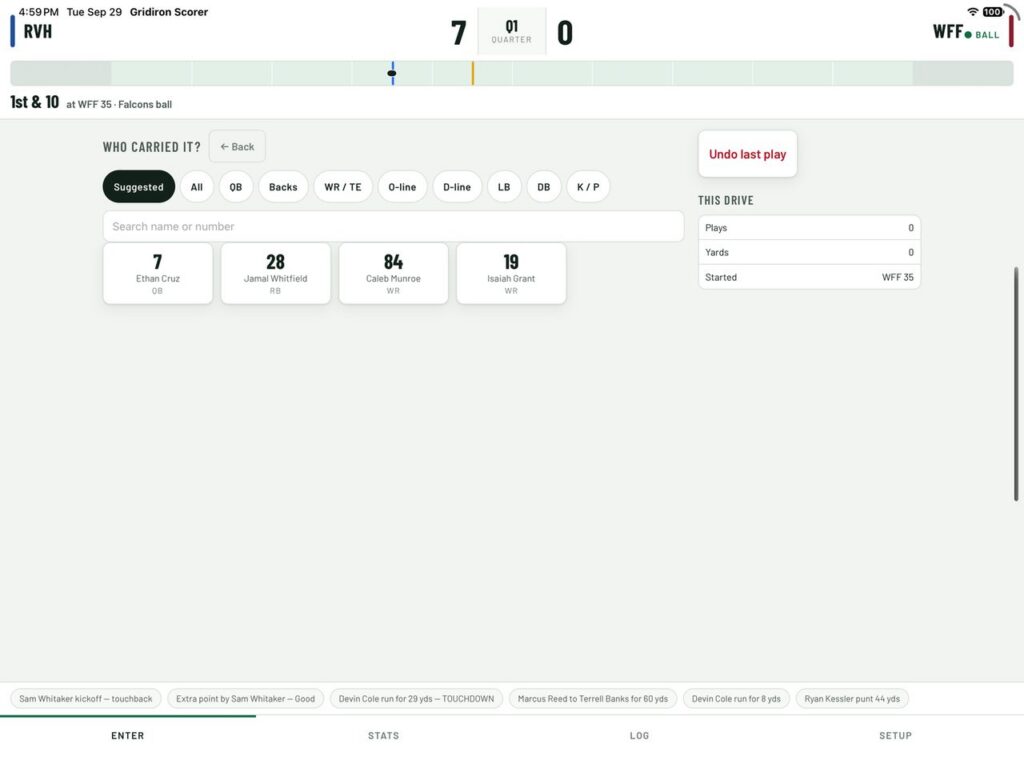
Task: Tap the RVH team name
Action: (38, 31)
